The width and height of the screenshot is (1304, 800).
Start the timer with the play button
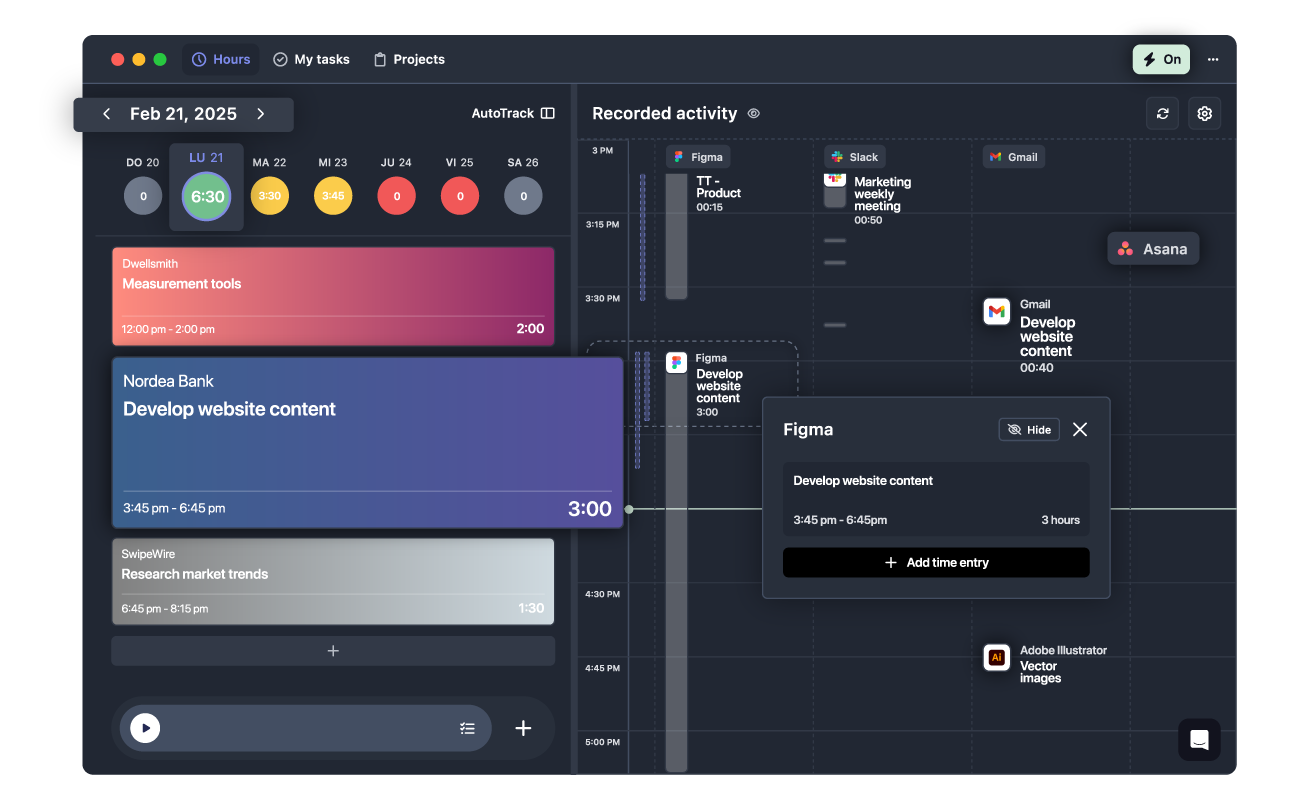point(145,728)
